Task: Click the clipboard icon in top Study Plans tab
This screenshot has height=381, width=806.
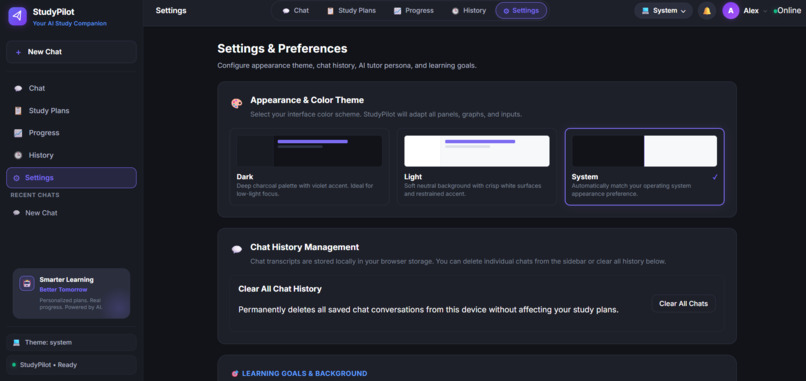Action: pos(331,11)
